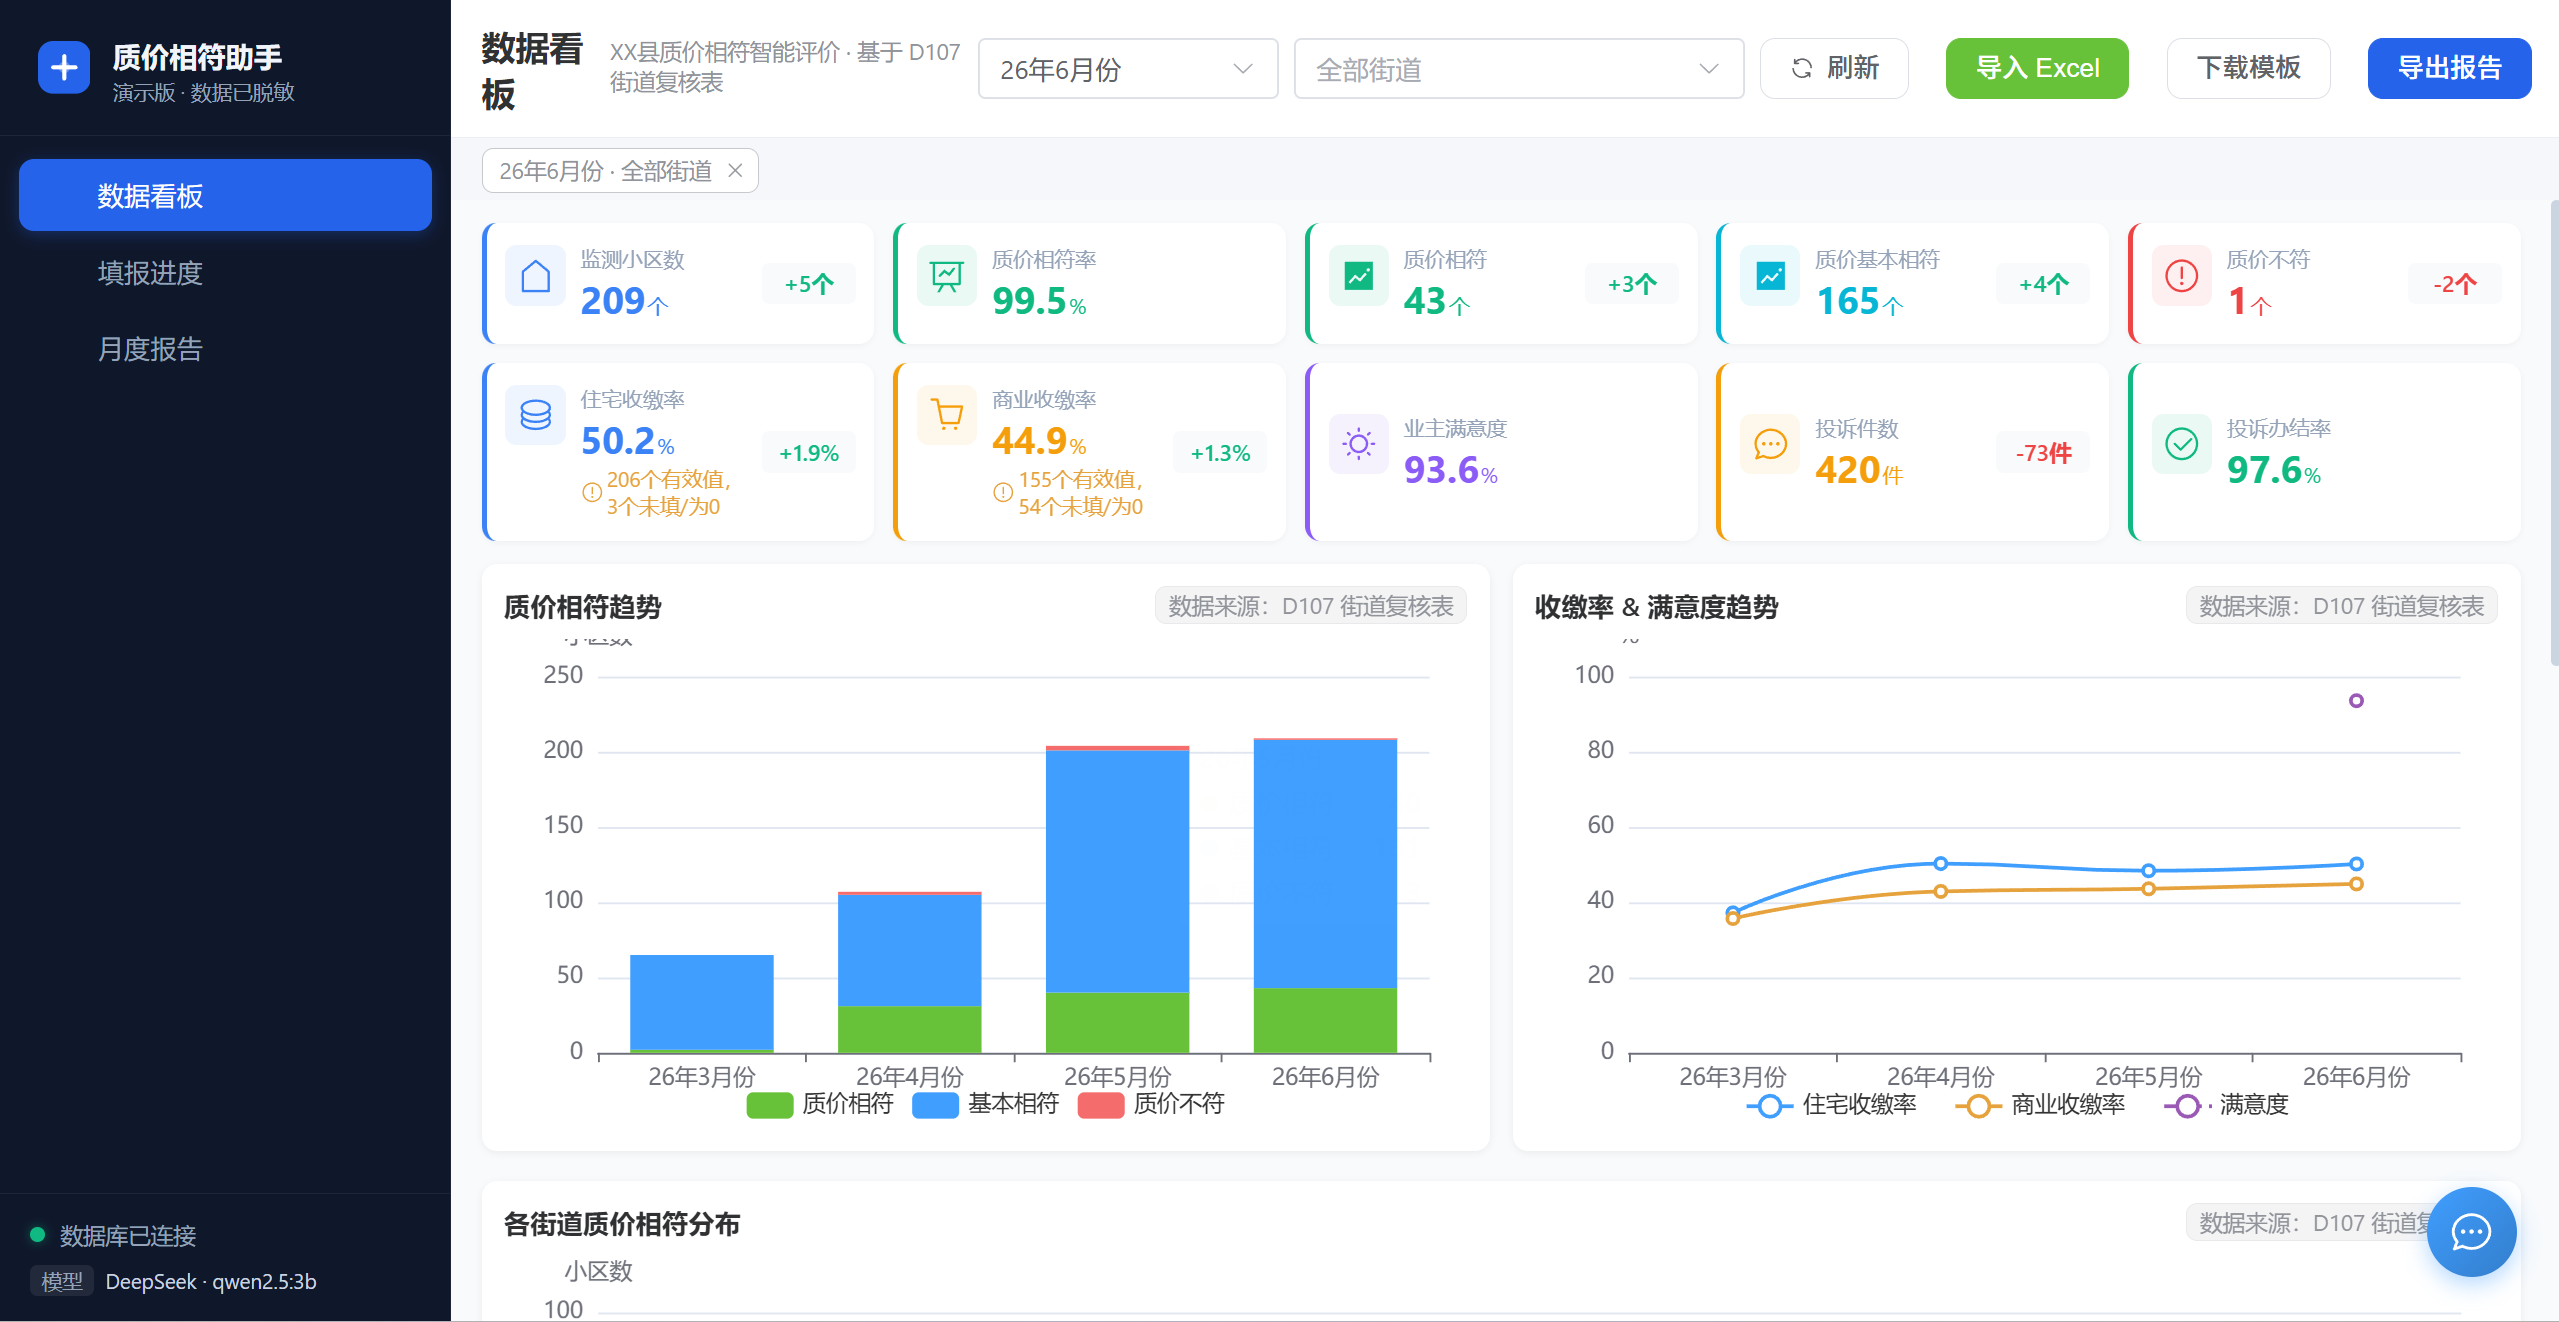The width and height of the screenshot is (2559, 1322).
Task: Click the 97.6% value
Action: 2273,470
